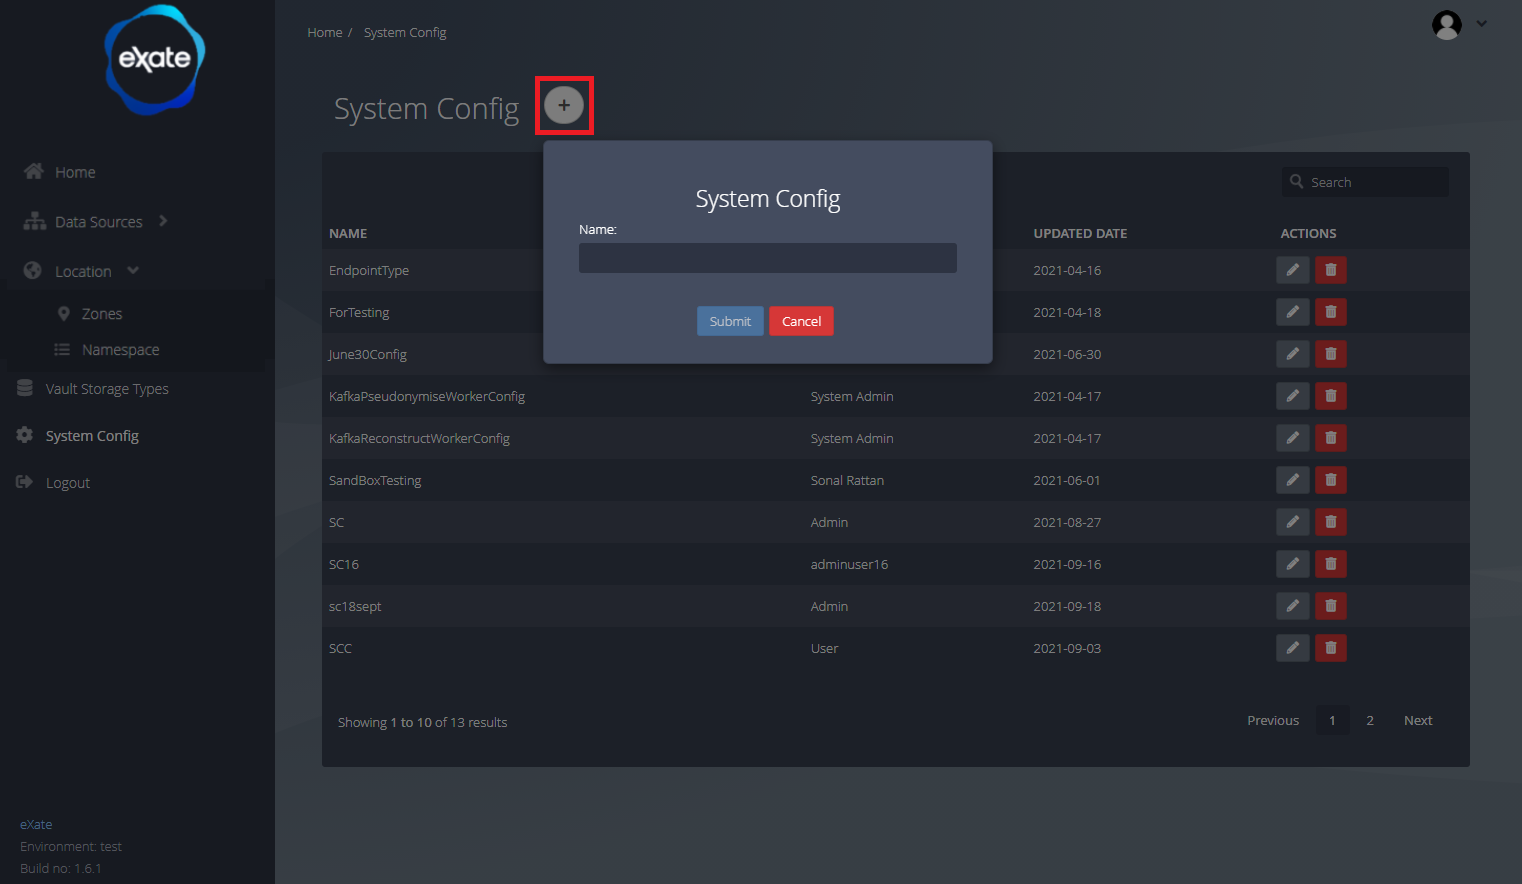
Task: Delete the SandBoxTesting config via trash icon
Action: 1330,480
